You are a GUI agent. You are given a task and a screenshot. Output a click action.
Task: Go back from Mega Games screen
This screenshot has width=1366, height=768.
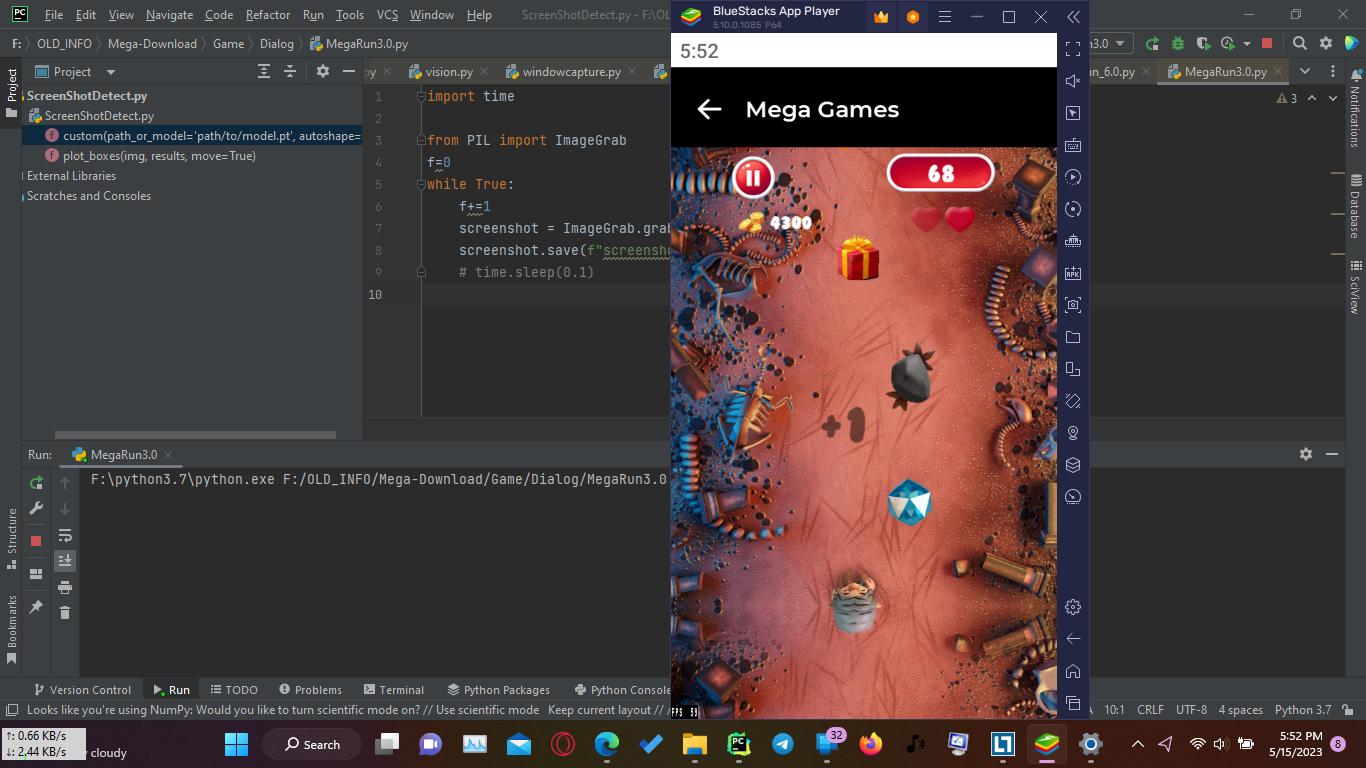pos(709,110)
